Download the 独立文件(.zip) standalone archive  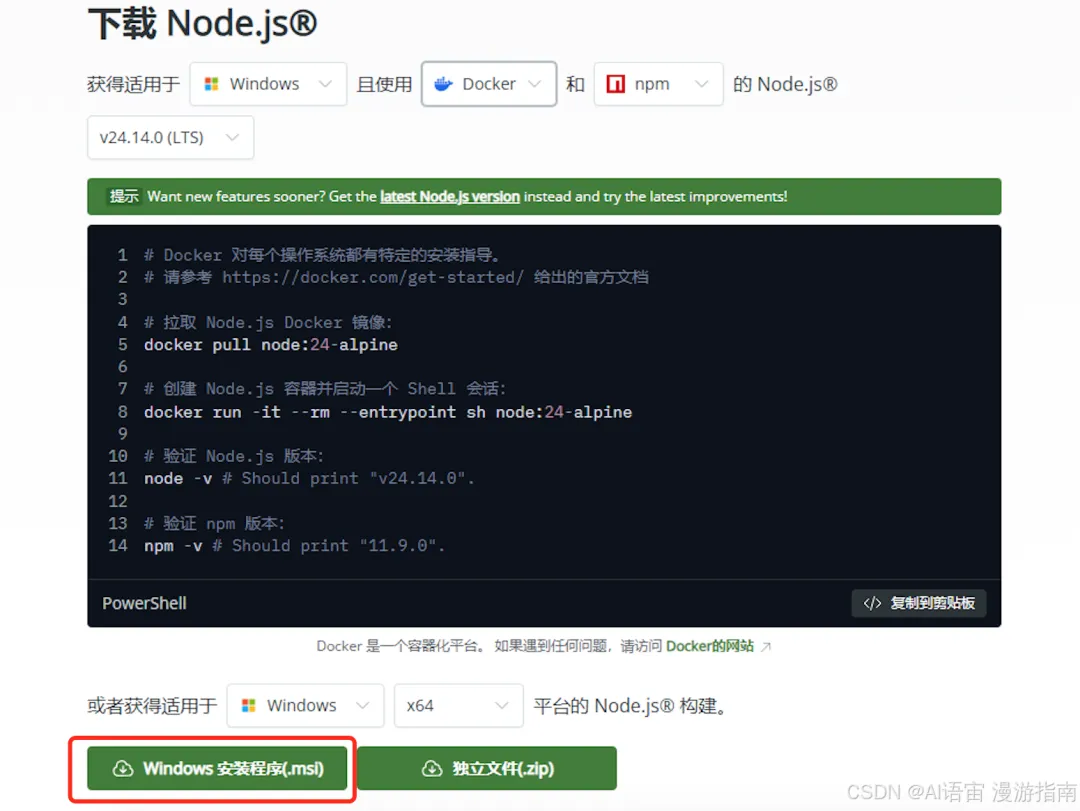(x=487, y=768)
